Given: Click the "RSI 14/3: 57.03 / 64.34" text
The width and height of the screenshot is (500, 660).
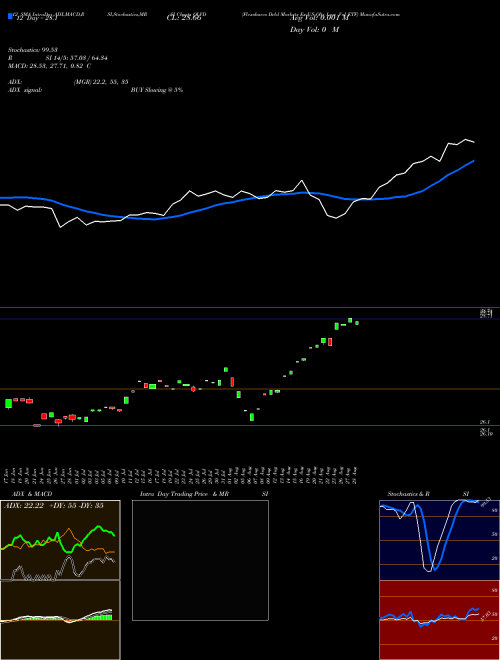Looking at the screenshot, I should click(x=57, y=58).
